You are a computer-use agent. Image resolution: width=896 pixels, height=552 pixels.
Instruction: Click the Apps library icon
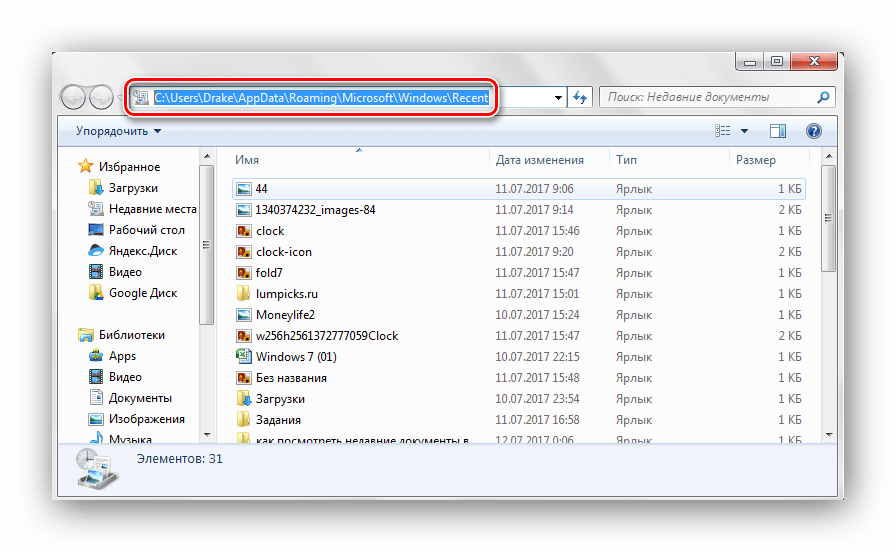[x=95, y=355]
